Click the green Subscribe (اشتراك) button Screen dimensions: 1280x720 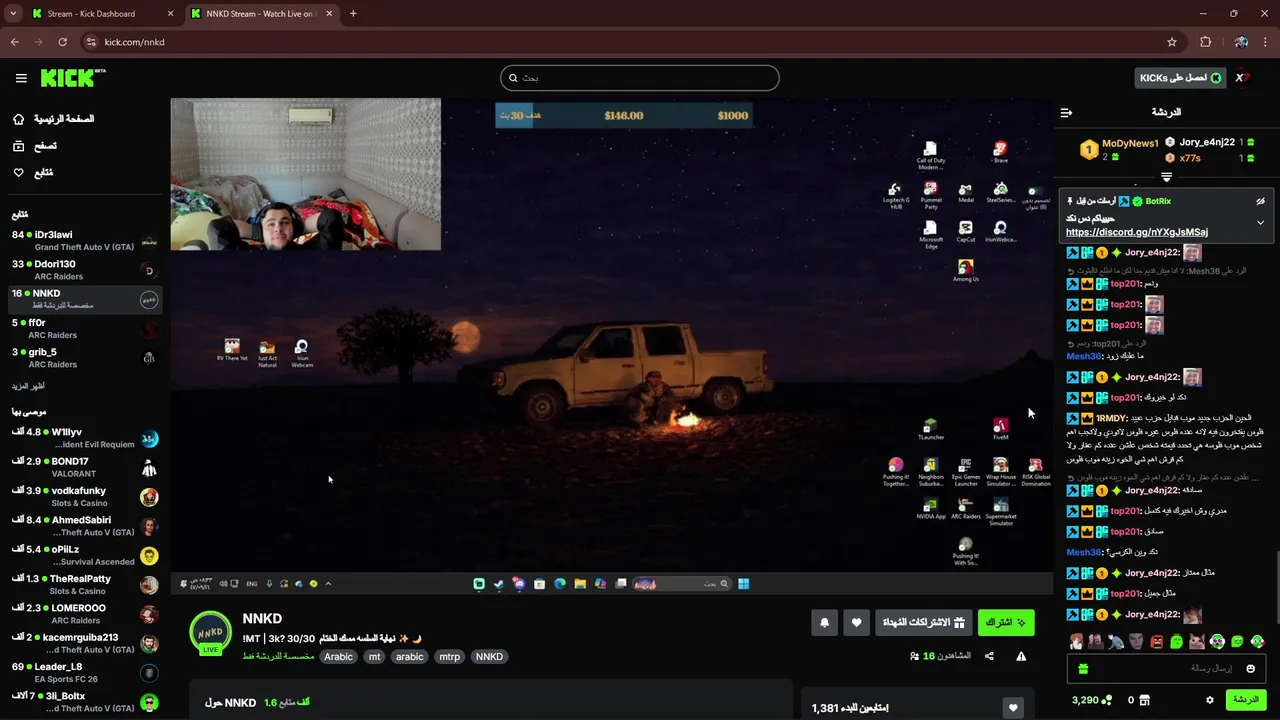click(1006, 622)
